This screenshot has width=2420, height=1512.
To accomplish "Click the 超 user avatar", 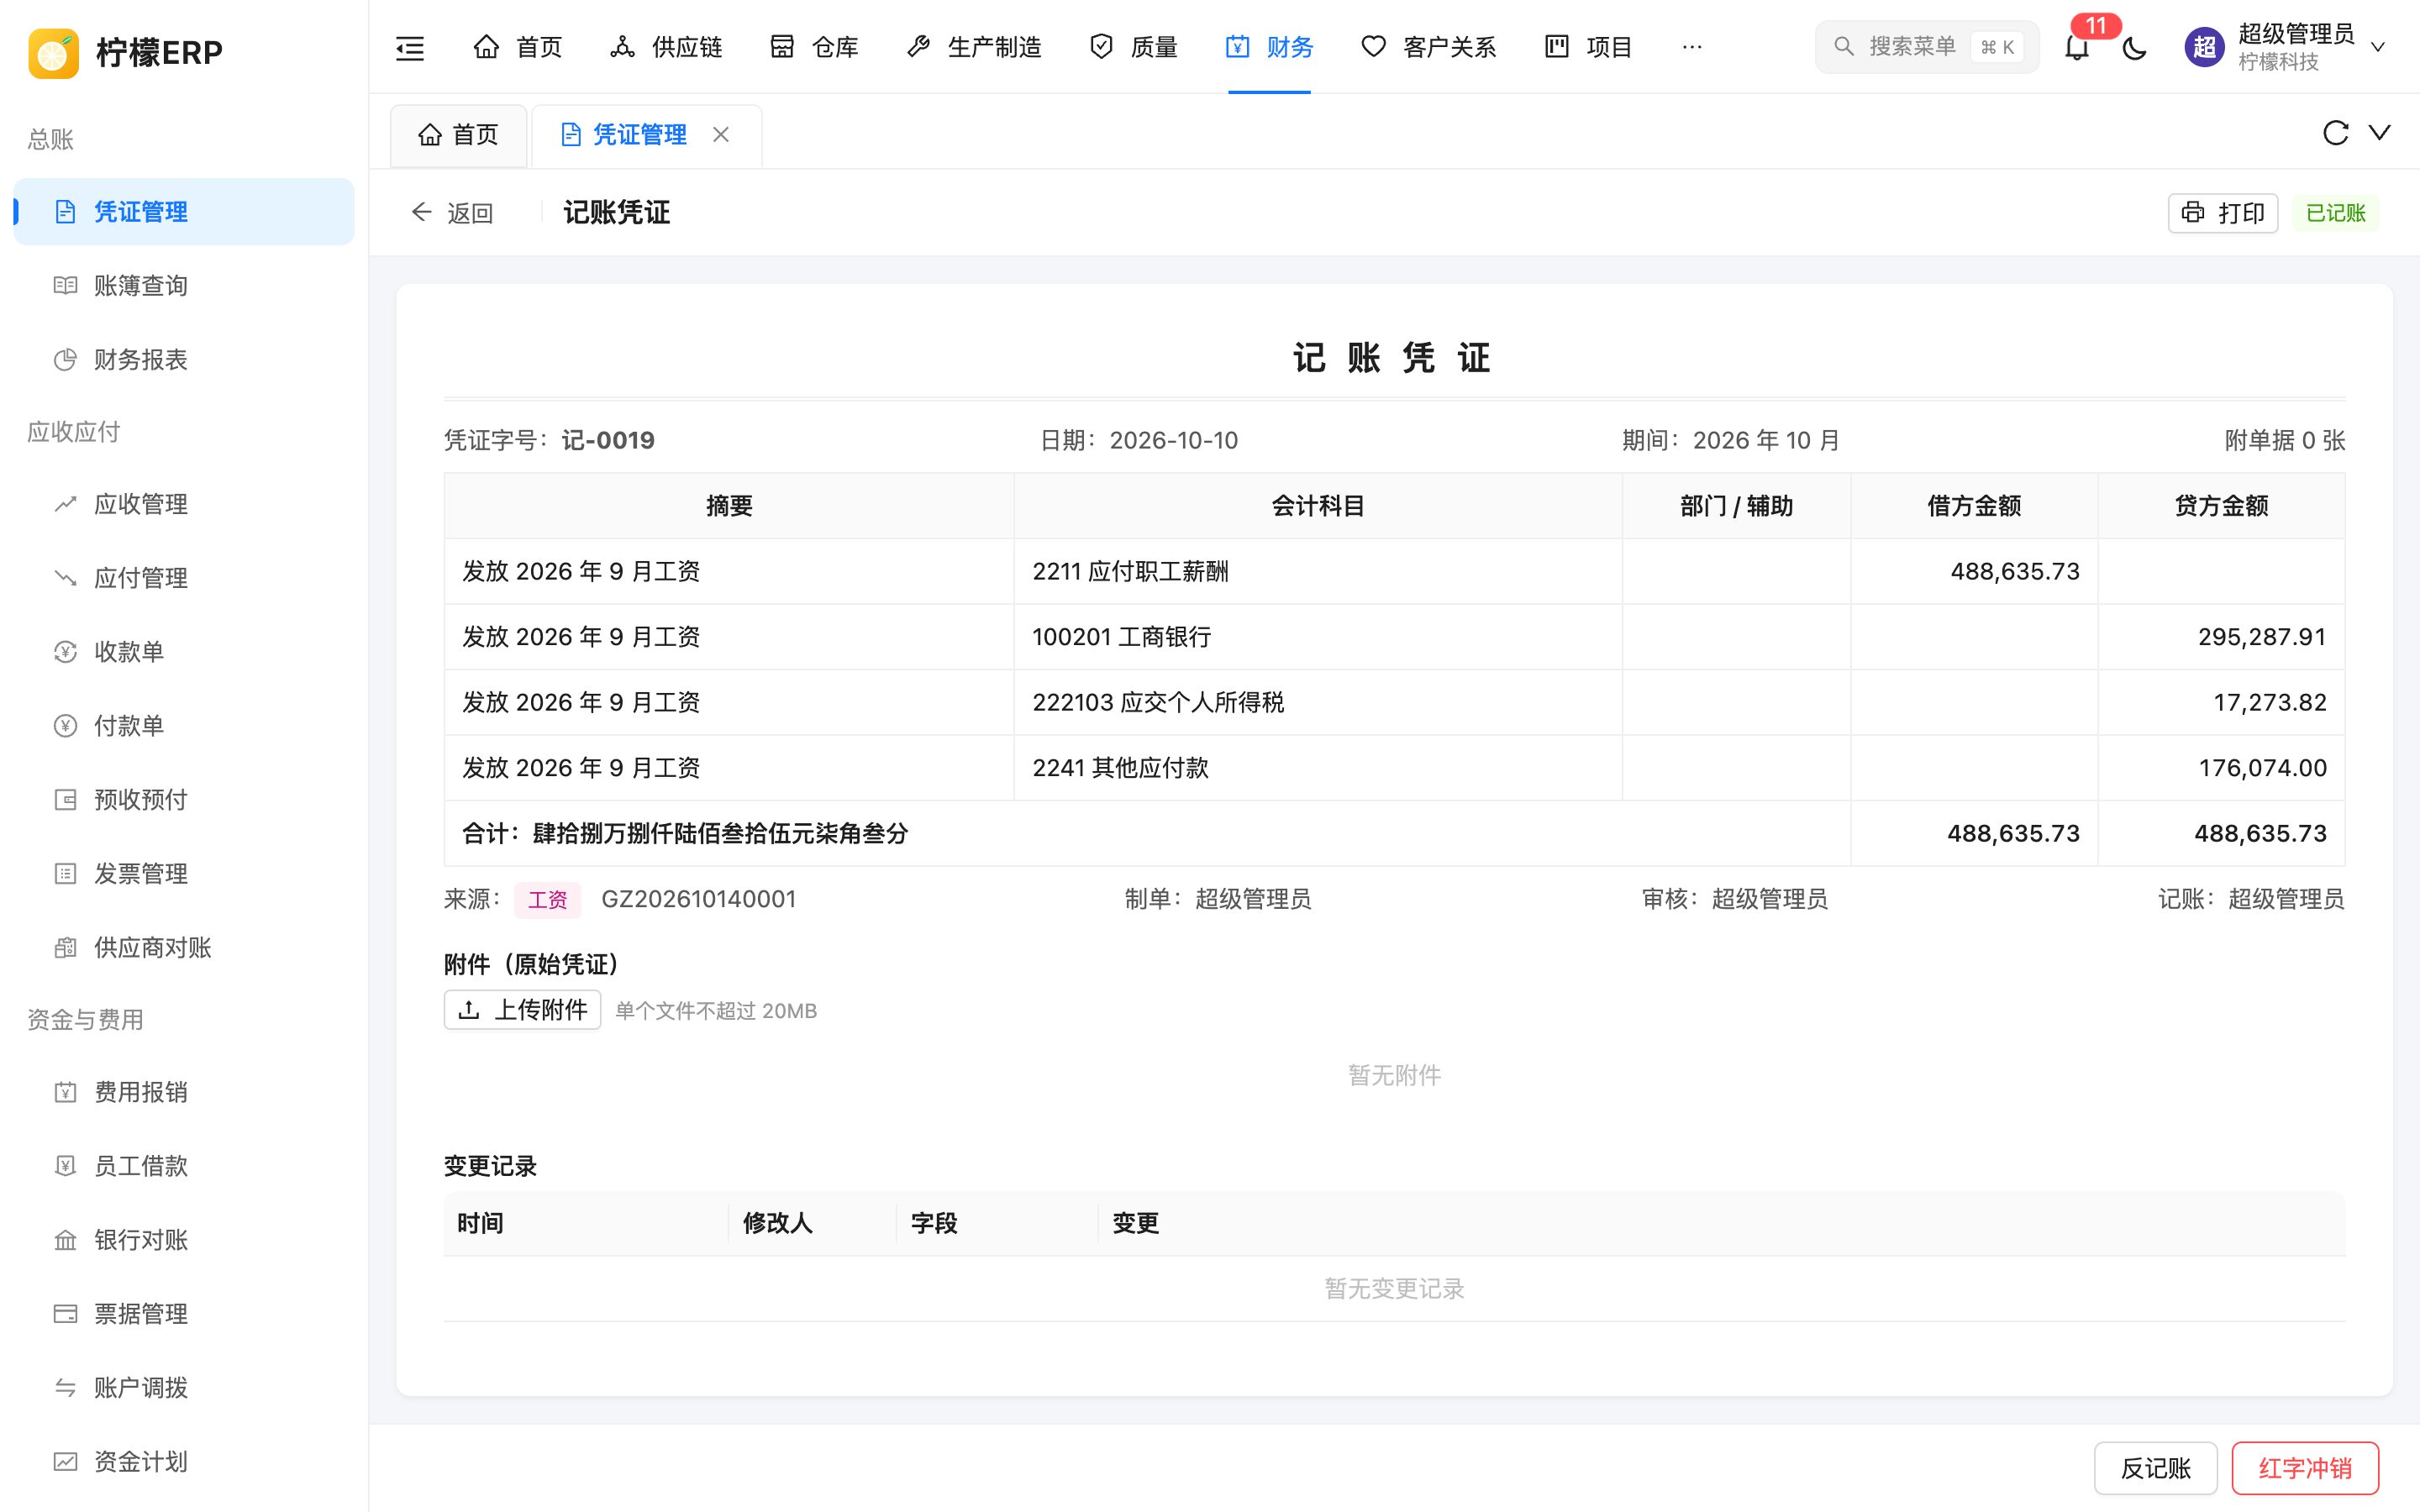I will 2203,47.
